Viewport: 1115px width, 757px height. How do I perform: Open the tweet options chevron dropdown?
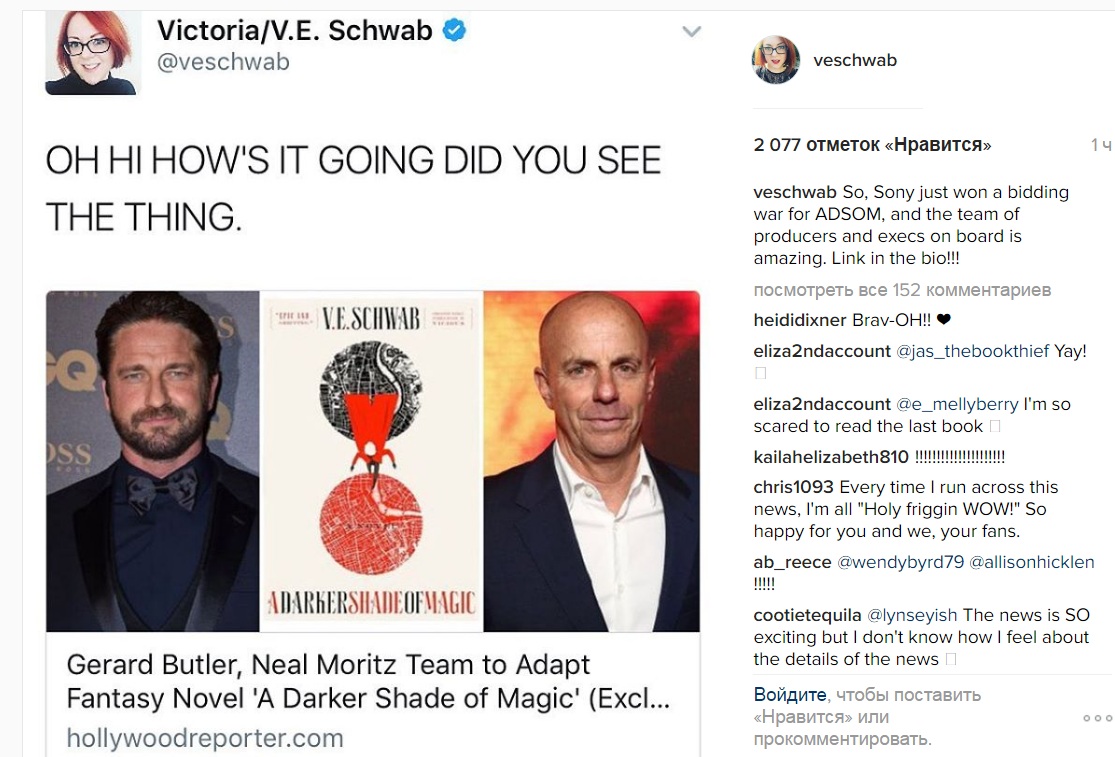point(691,32)
